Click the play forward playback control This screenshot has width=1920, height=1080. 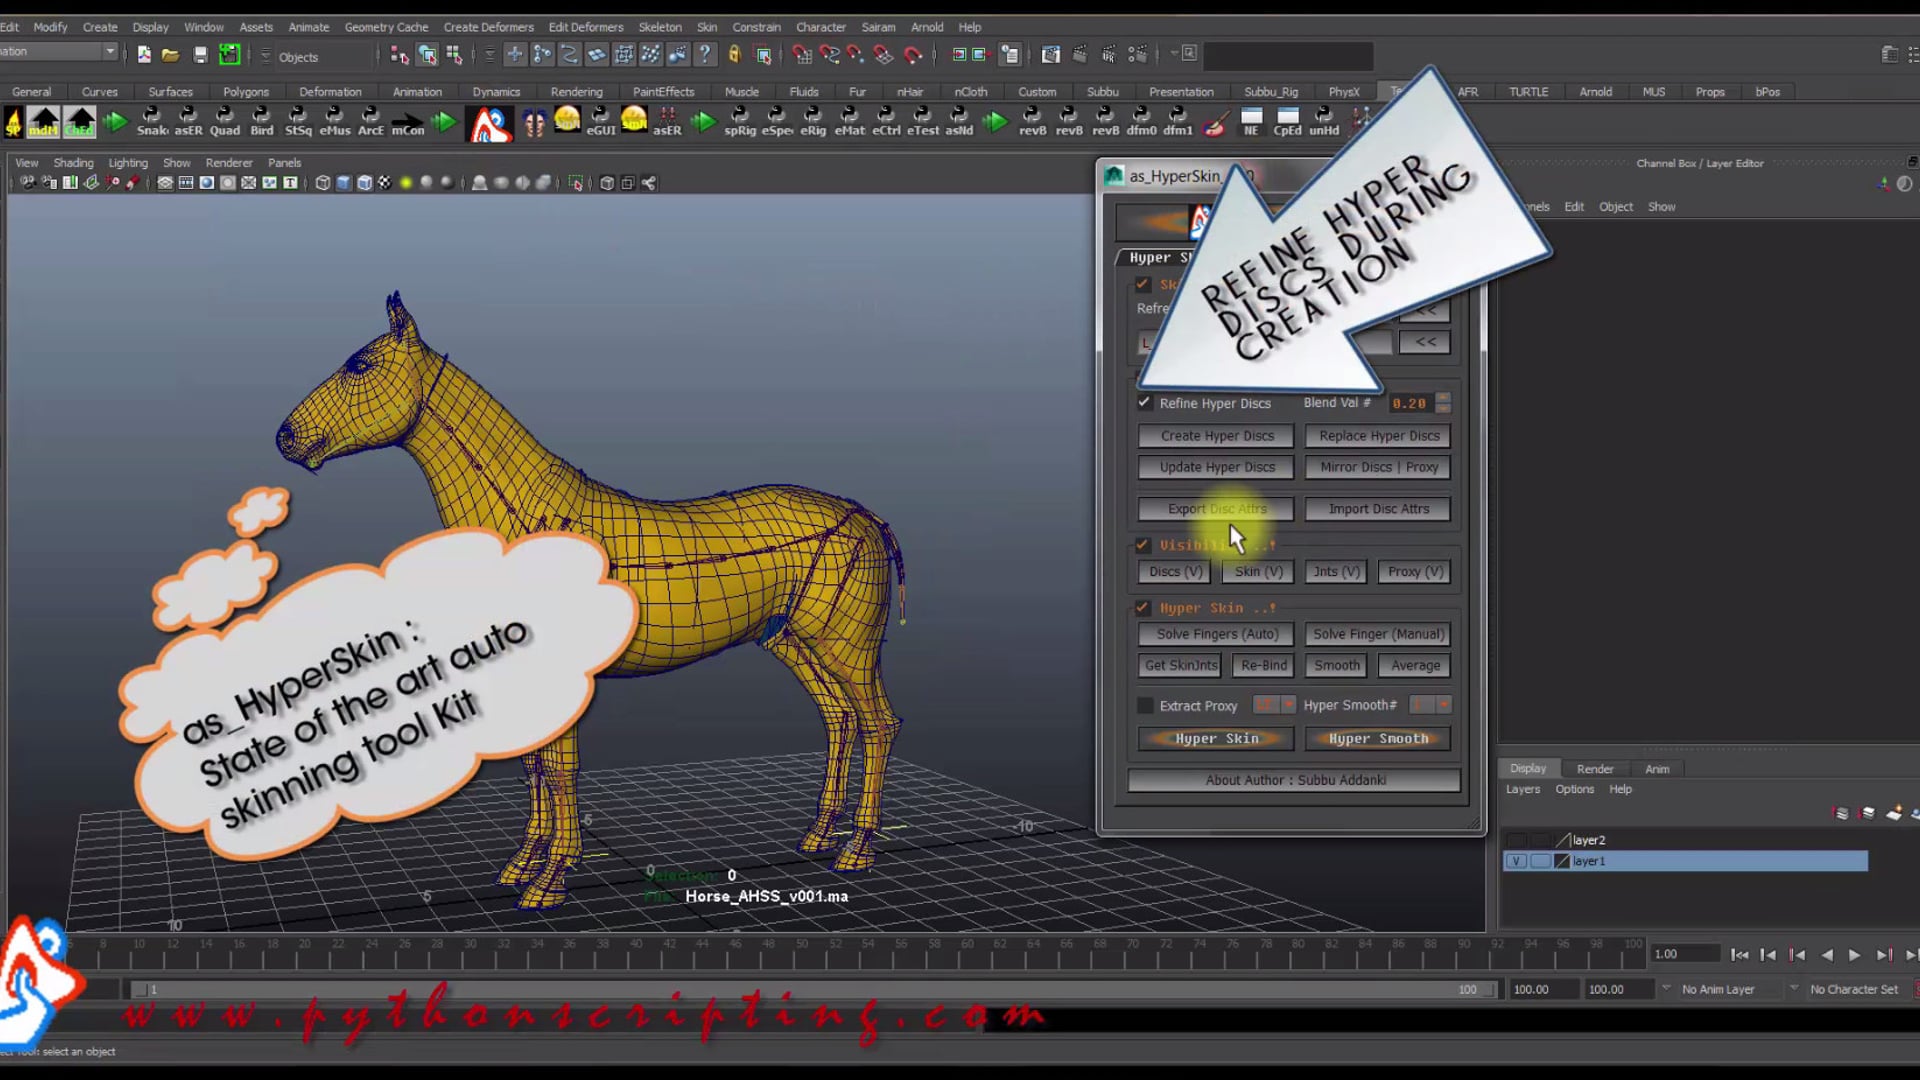click(x=1855, y=956)
